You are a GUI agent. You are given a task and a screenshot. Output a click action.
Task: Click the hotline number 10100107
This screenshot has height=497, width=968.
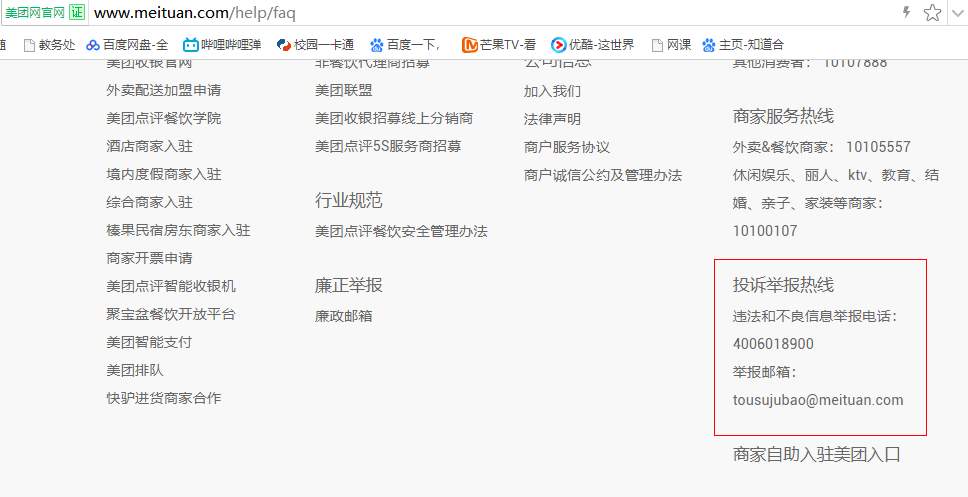pyautogui.click(x=765, y=231)
